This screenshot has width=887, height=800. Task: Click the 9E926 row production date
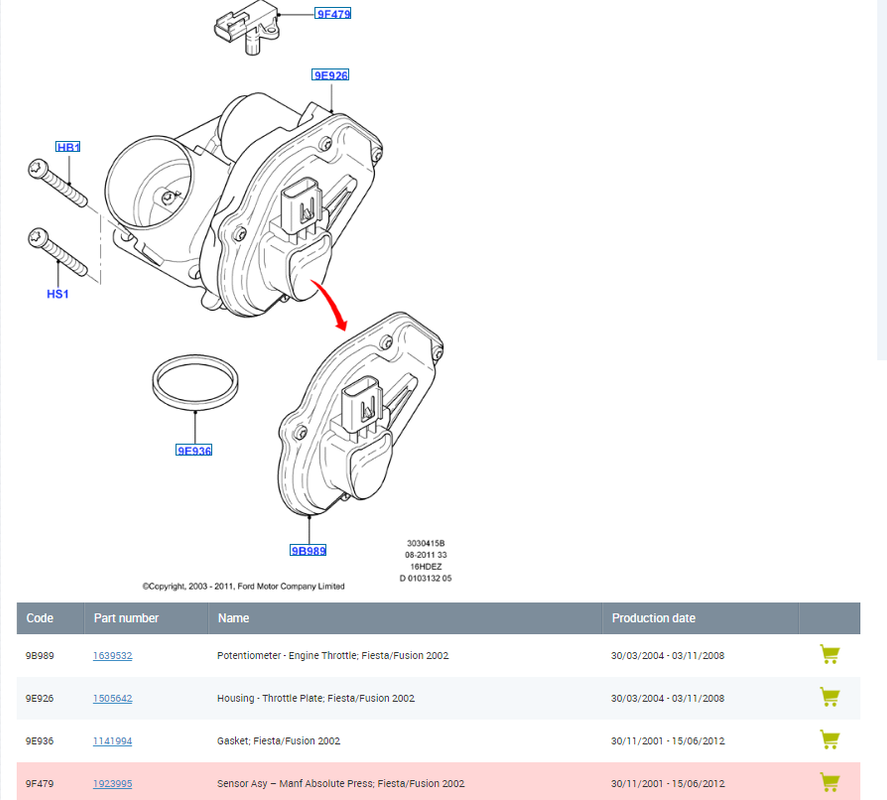(668, 698)
